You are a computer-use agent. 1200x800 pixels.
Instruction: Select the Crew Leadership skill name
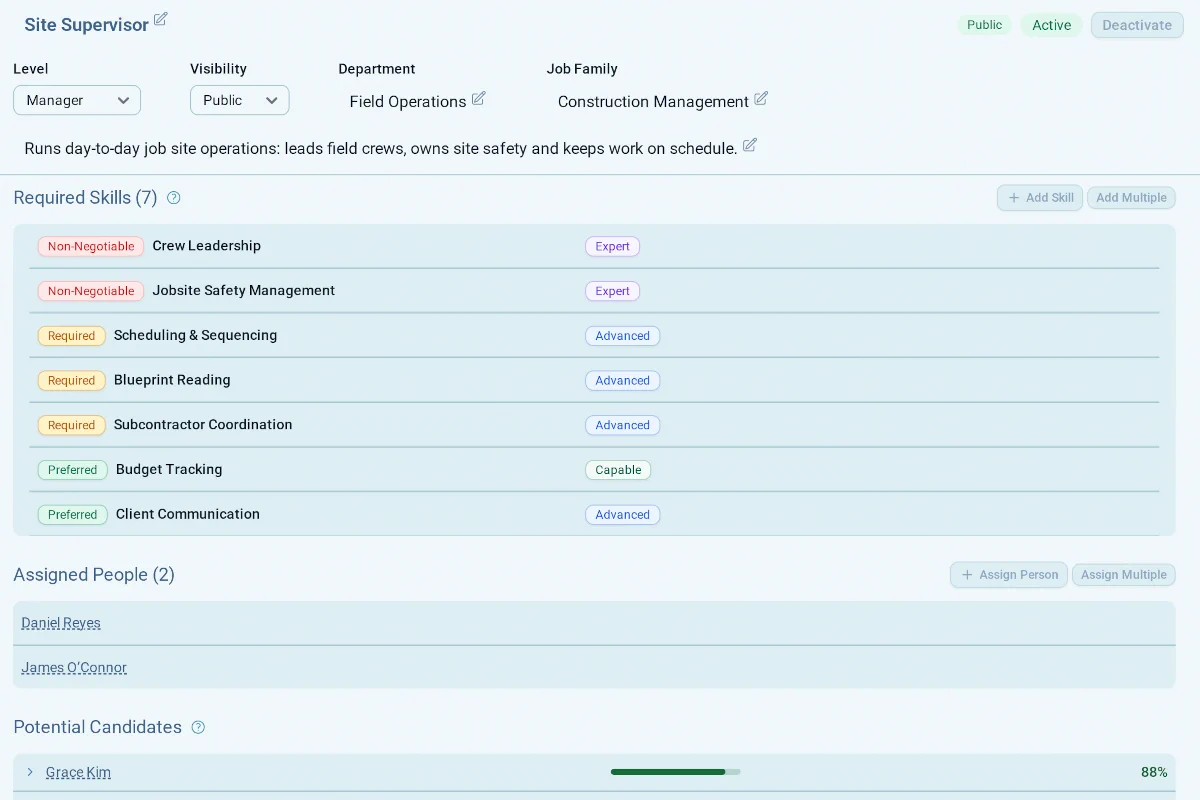pos(207,246)
